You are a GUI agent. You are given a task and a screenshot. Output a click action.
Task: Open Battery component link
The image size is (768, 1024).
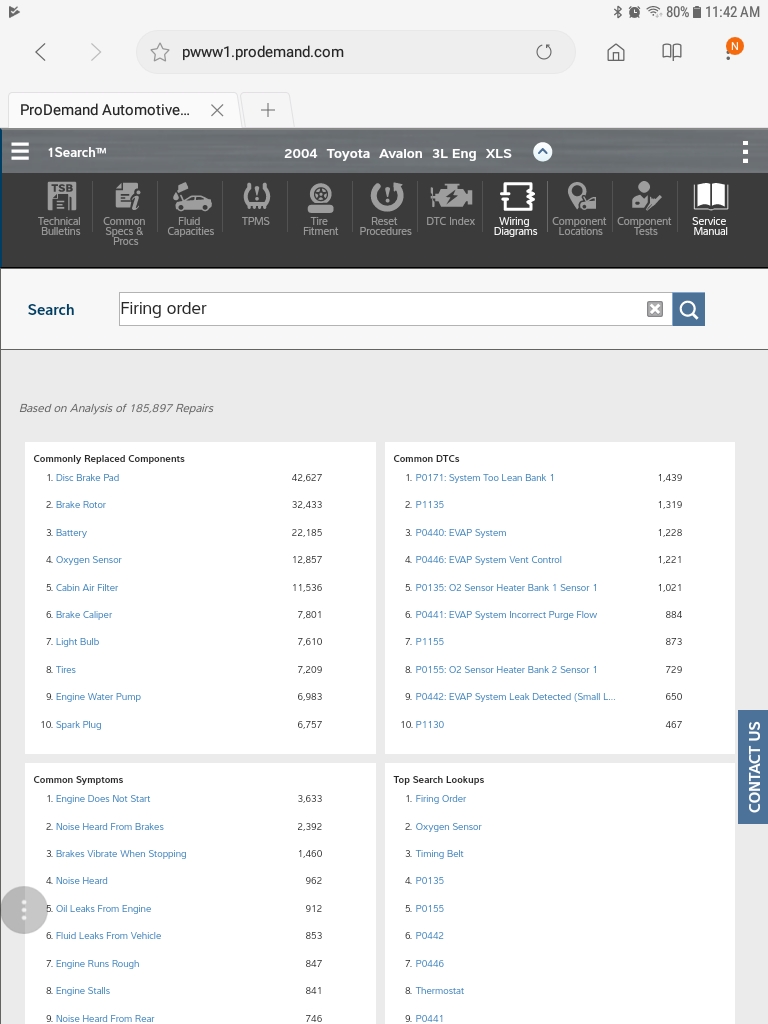[71, 533]
